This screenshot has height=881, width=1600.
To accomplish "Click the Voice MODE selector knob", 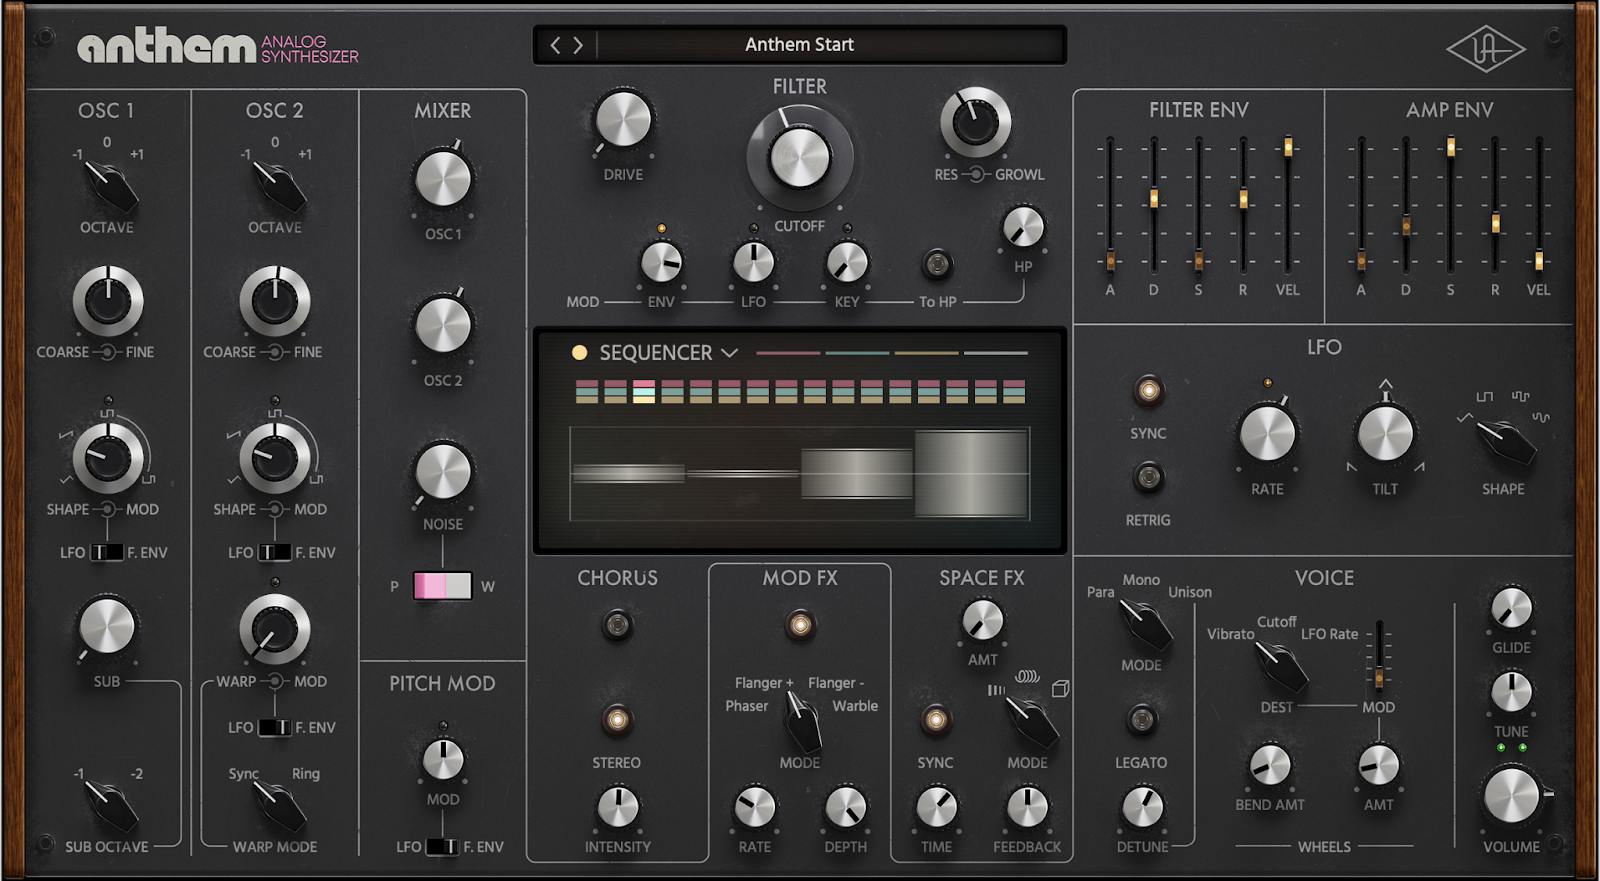I will [1145, 624].
